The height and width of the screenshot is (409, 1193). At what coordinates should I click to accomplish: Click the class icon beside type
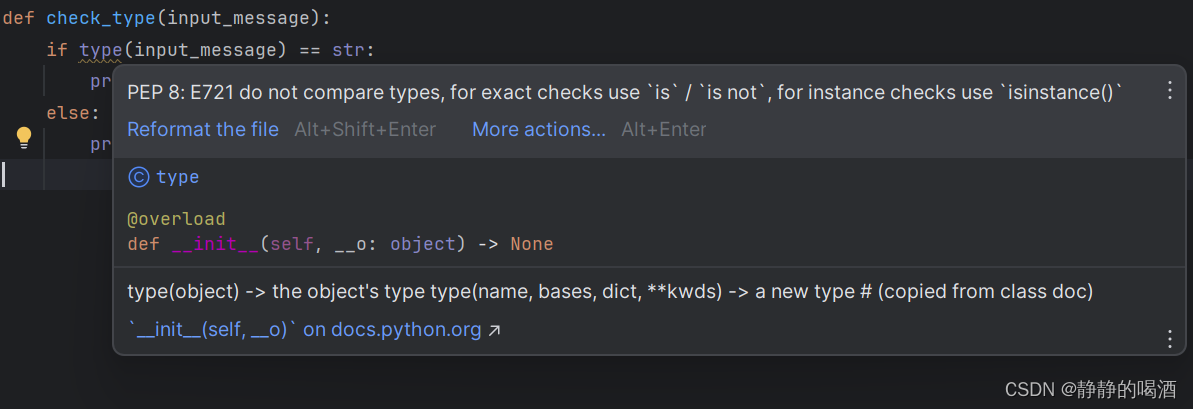point(138,177)
